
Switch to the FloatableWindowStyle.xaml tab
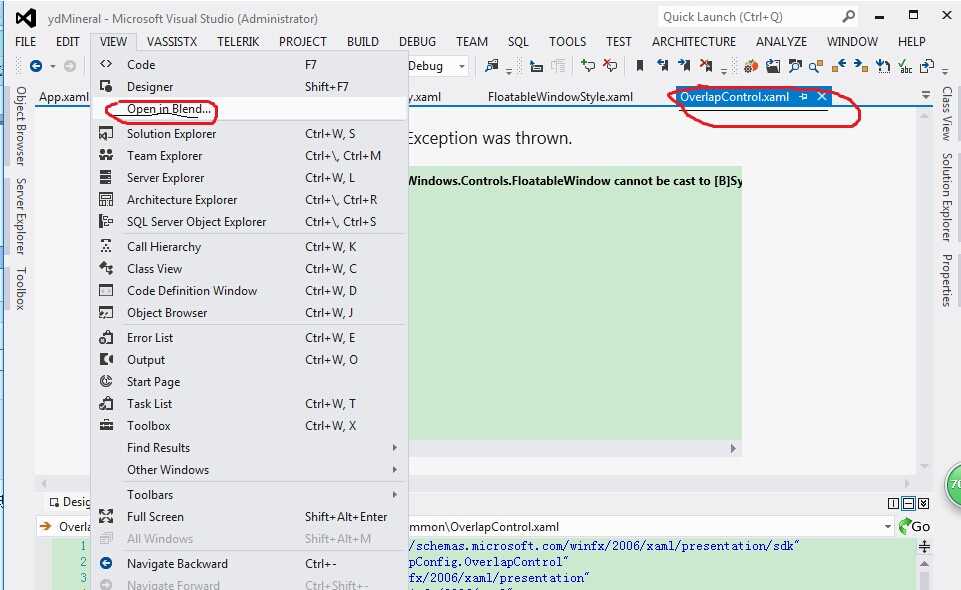(x=560, y=97)
